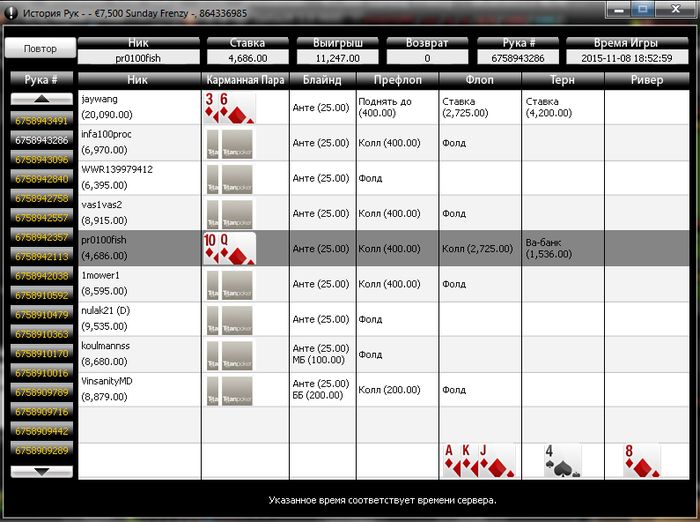Choose hand 6758942557

42,218
